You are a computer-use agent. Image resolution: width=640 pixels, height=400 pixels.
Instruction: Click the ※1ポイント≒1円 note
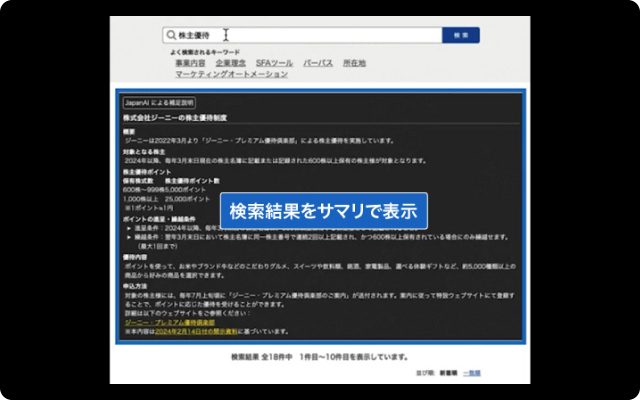(x=149, y=208)
